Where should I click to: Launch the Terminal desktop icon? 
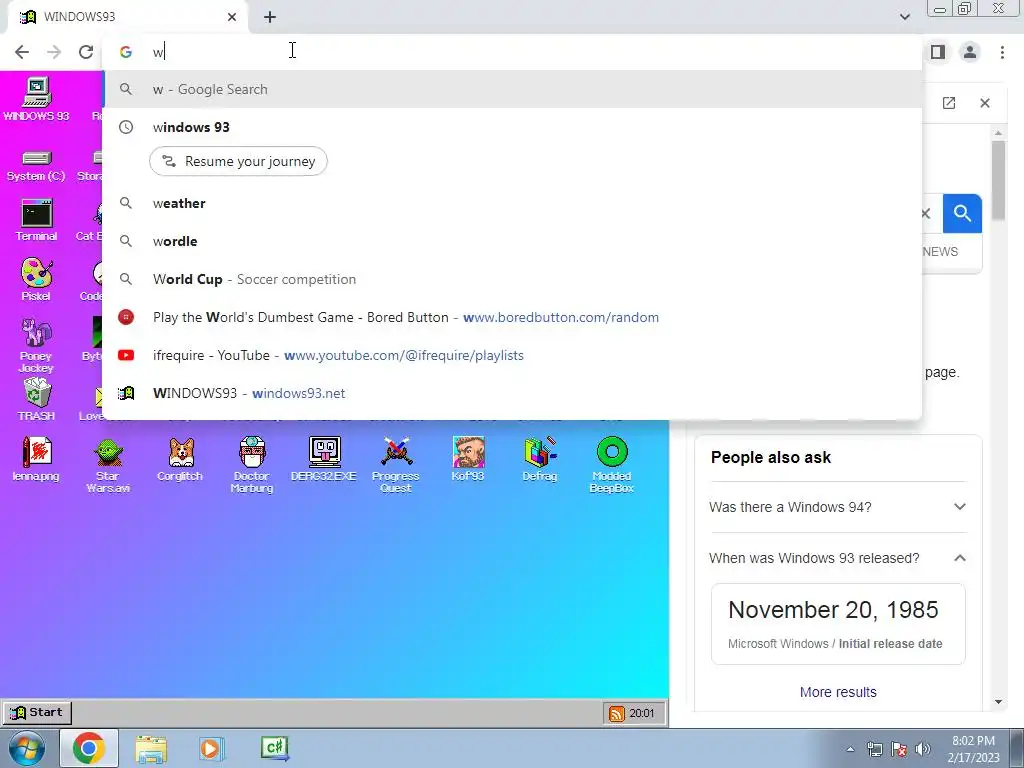point(37,221)
